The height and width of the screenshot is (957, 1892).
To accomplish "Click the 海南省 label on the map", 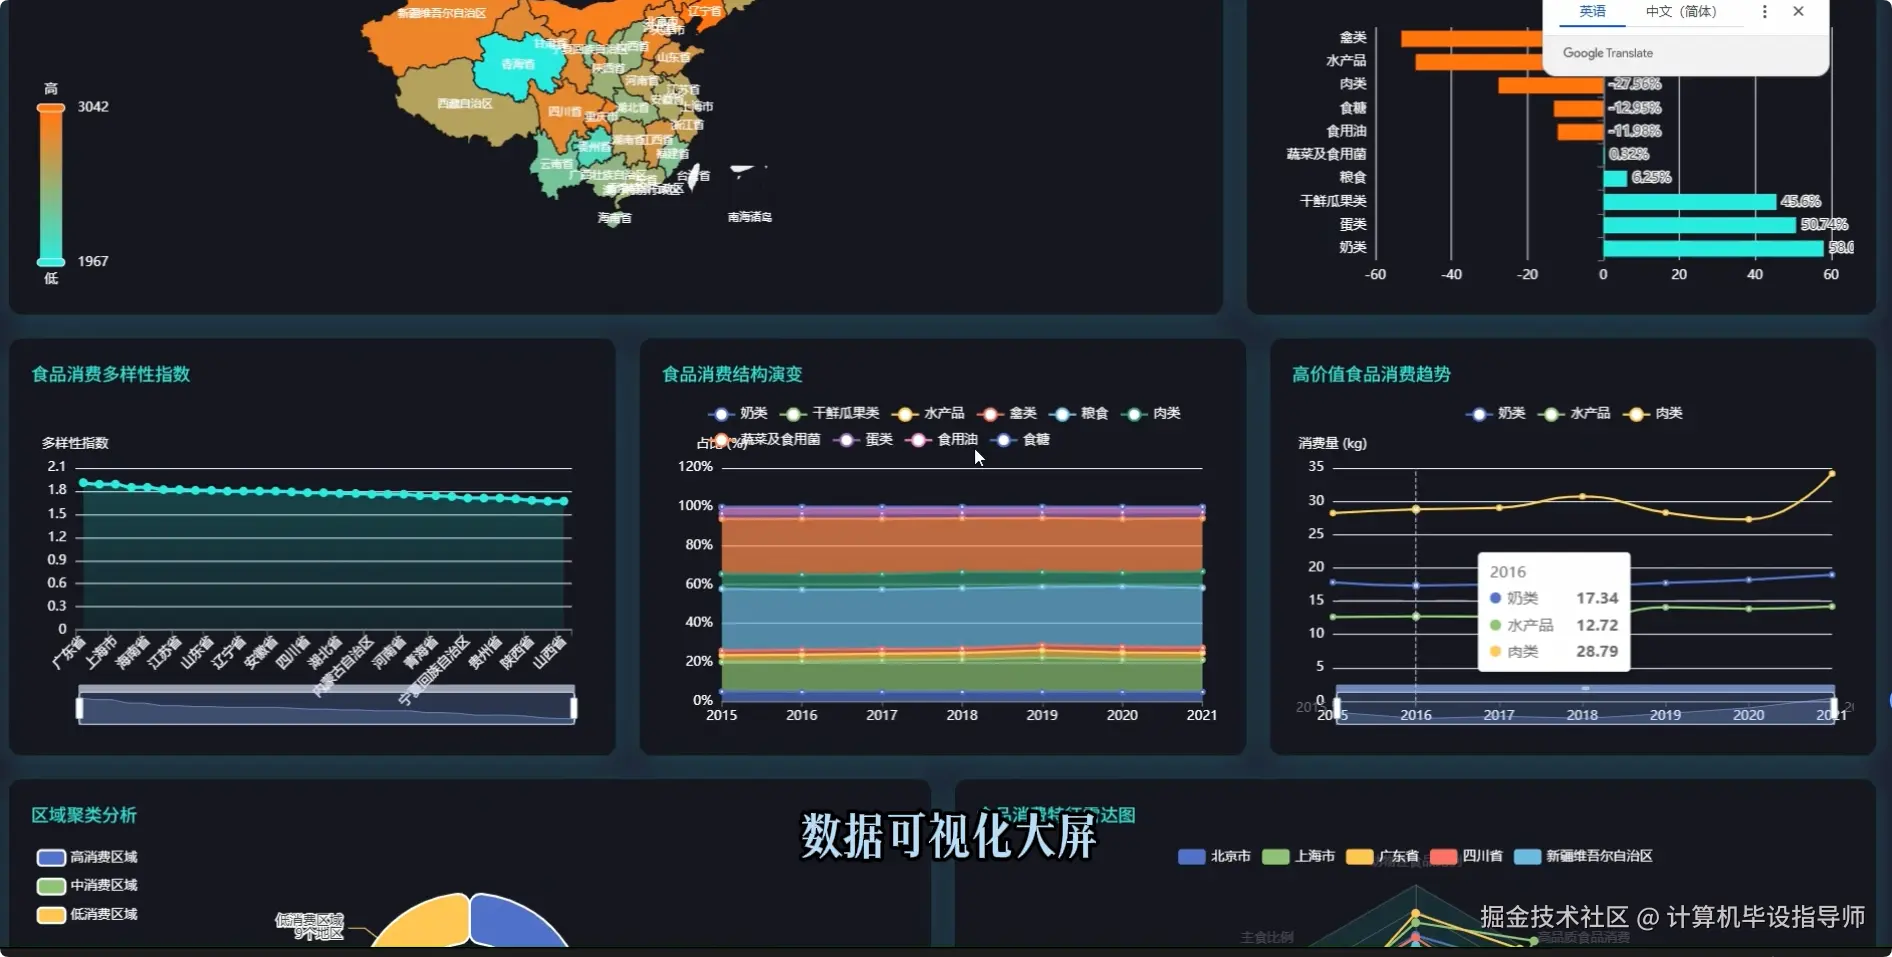I will [614, 217].
